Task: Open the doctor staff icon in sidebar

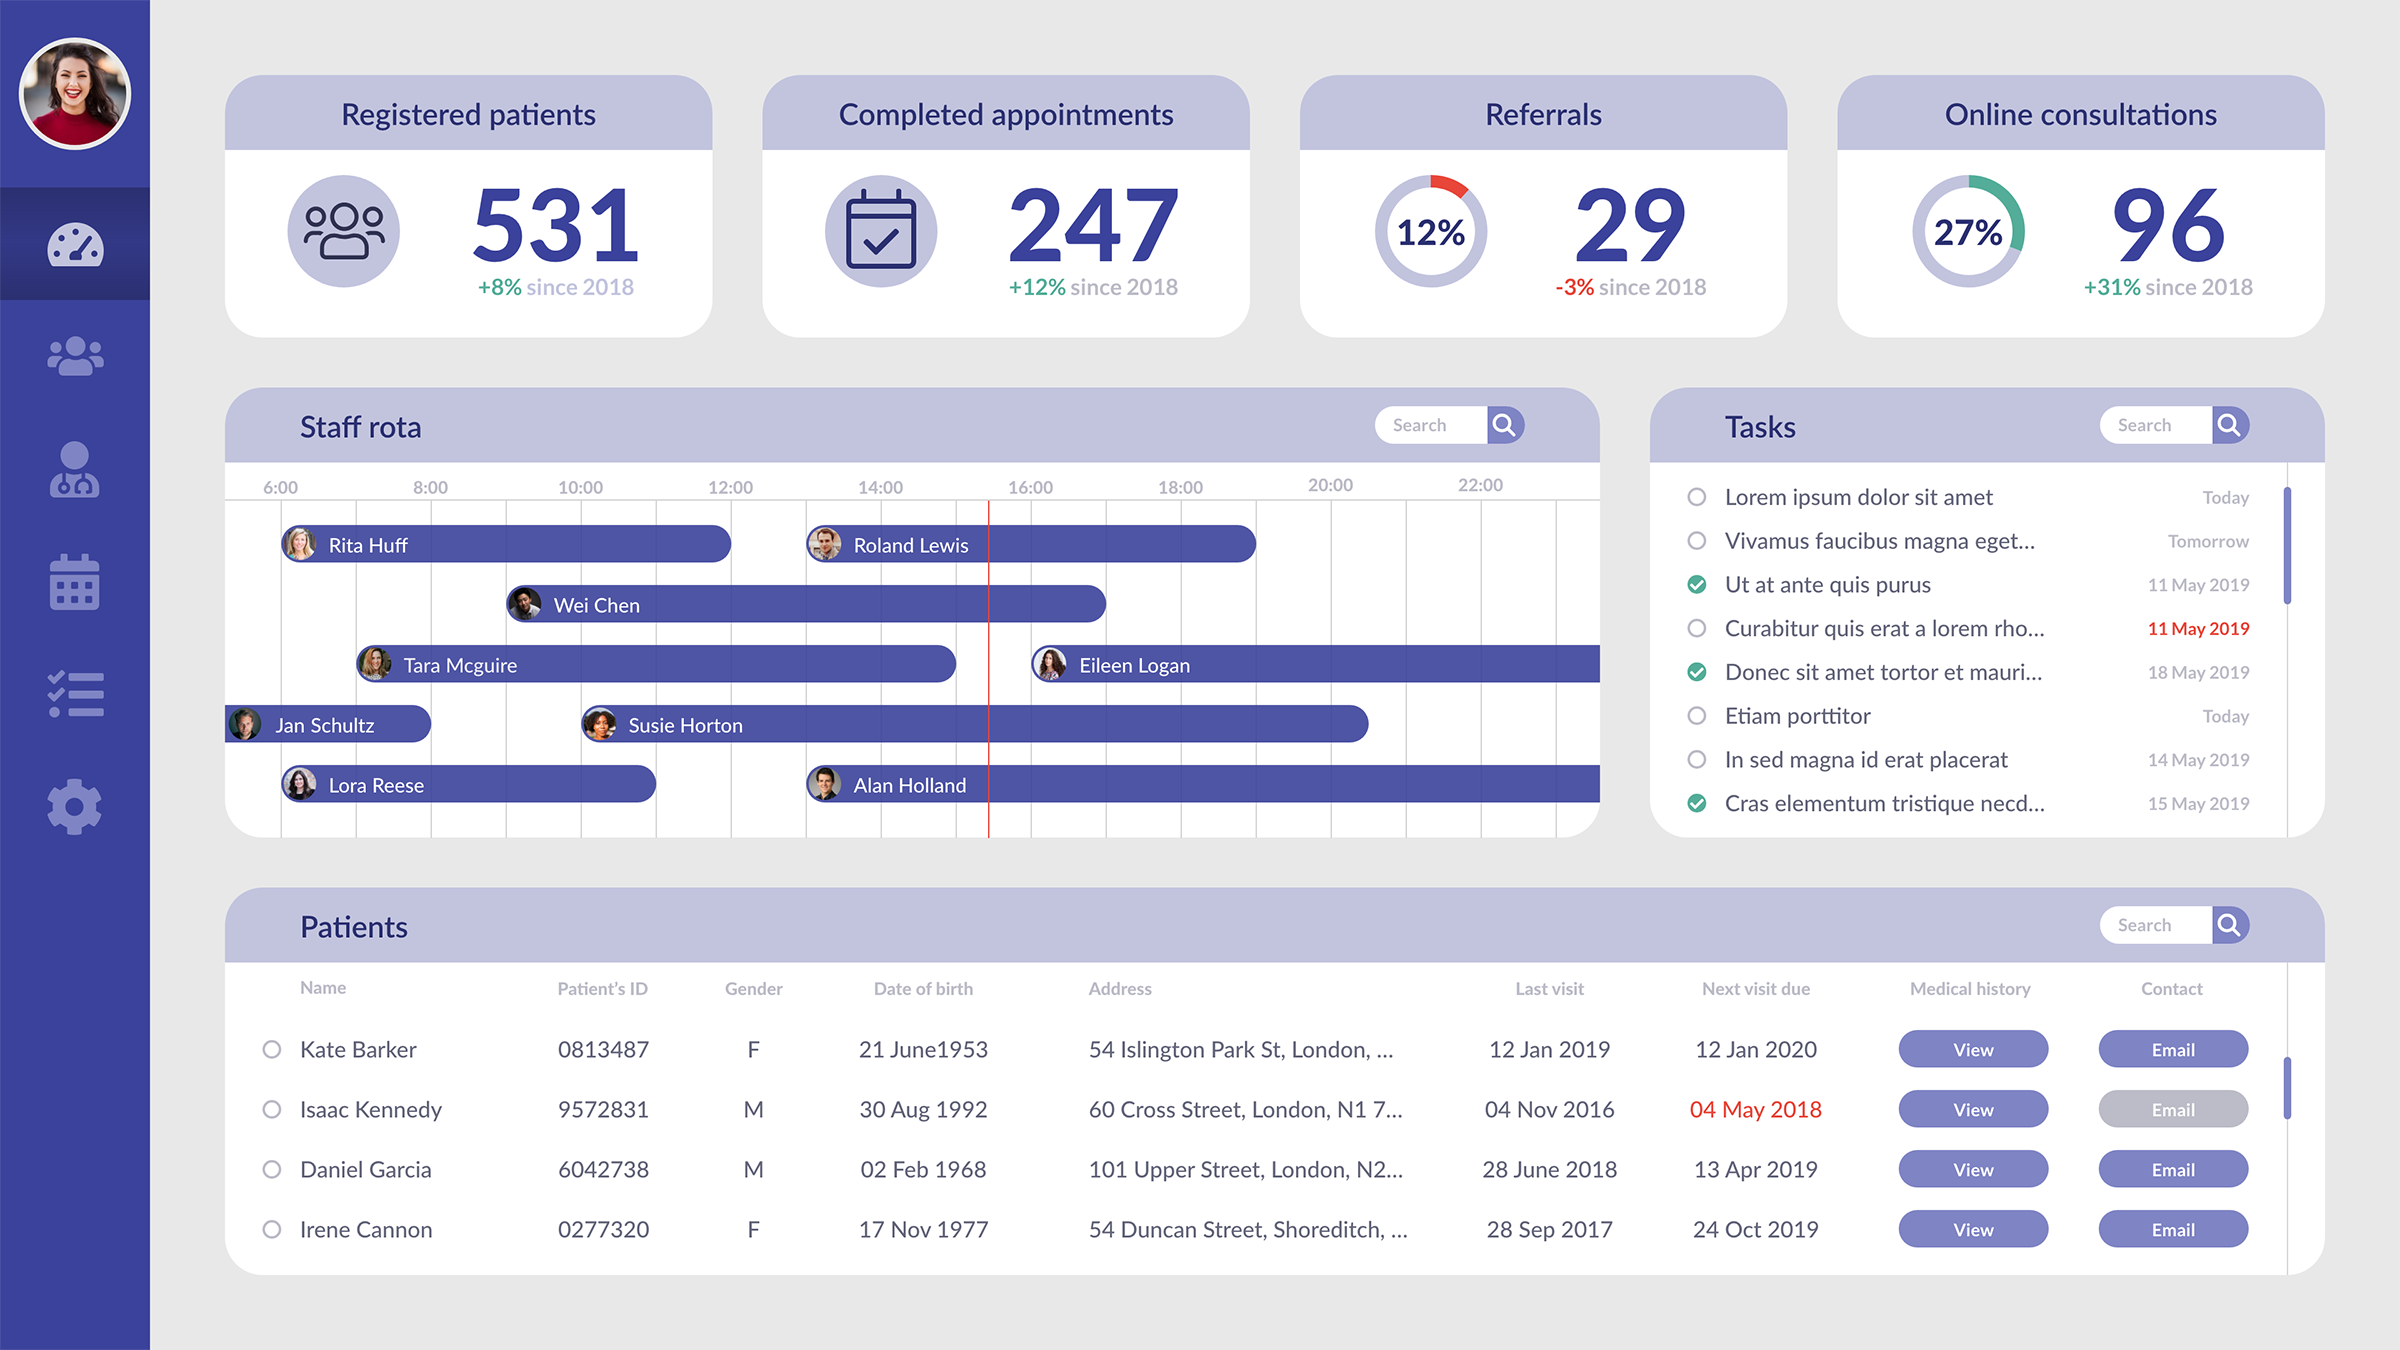Action: pyautogui.click(x=75, y=470)
